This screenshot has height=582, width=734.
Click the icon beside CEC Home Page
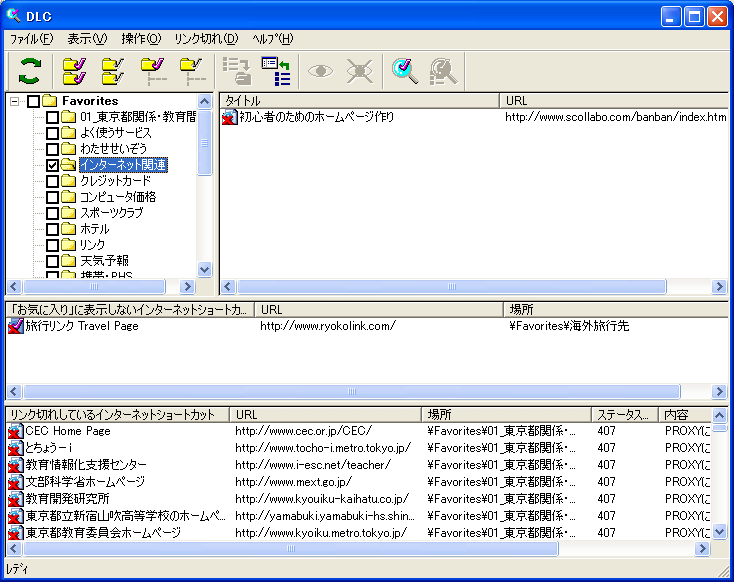coord(15,431)
